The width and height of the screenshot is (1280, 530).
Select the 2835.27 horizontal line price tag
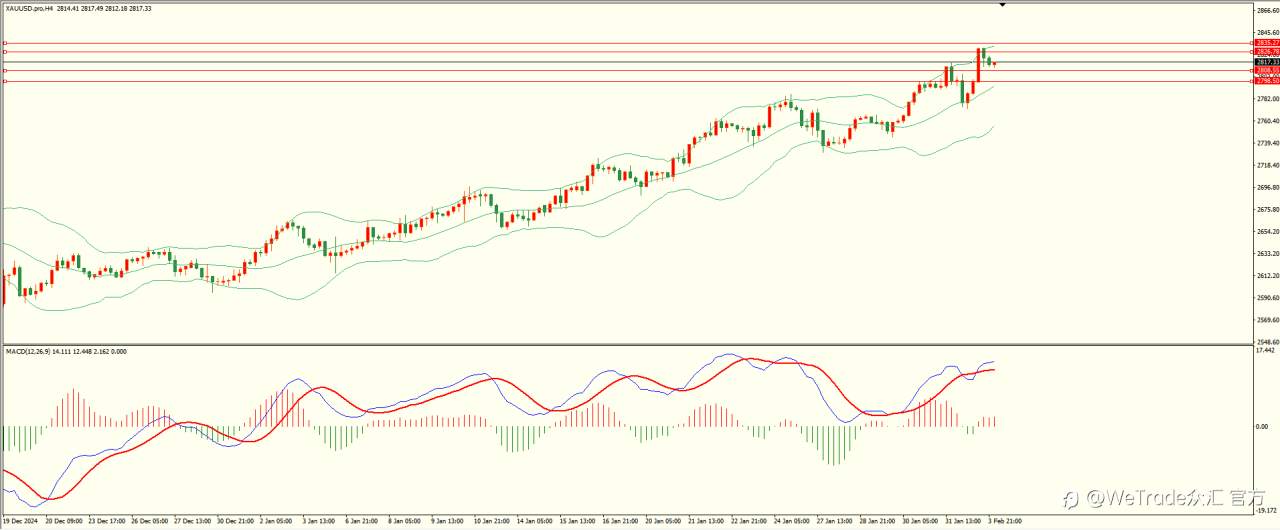(1267, 43)
